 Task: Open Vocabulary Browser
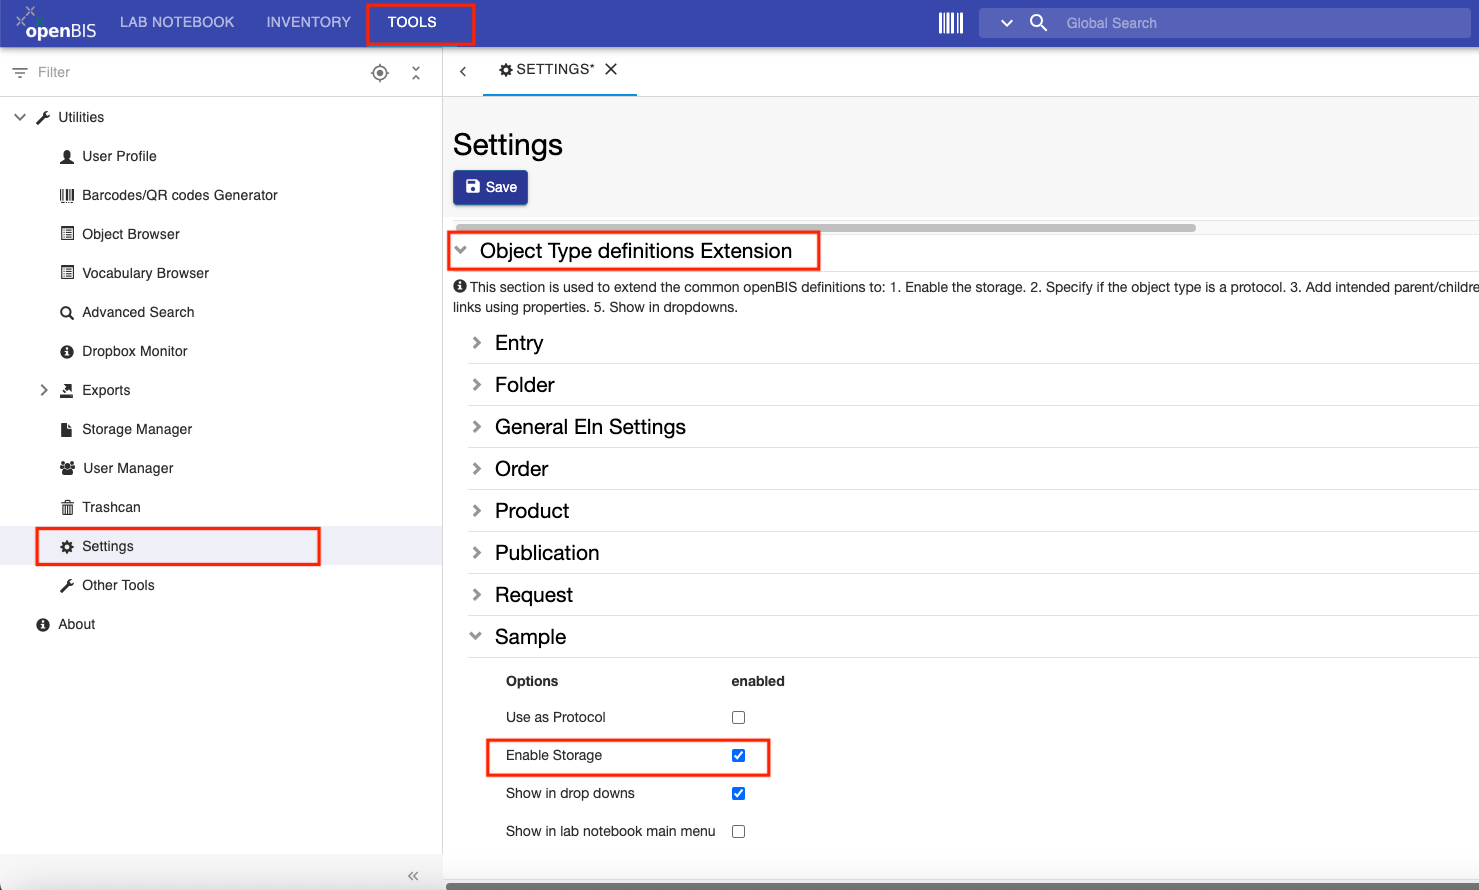(145, 273)
